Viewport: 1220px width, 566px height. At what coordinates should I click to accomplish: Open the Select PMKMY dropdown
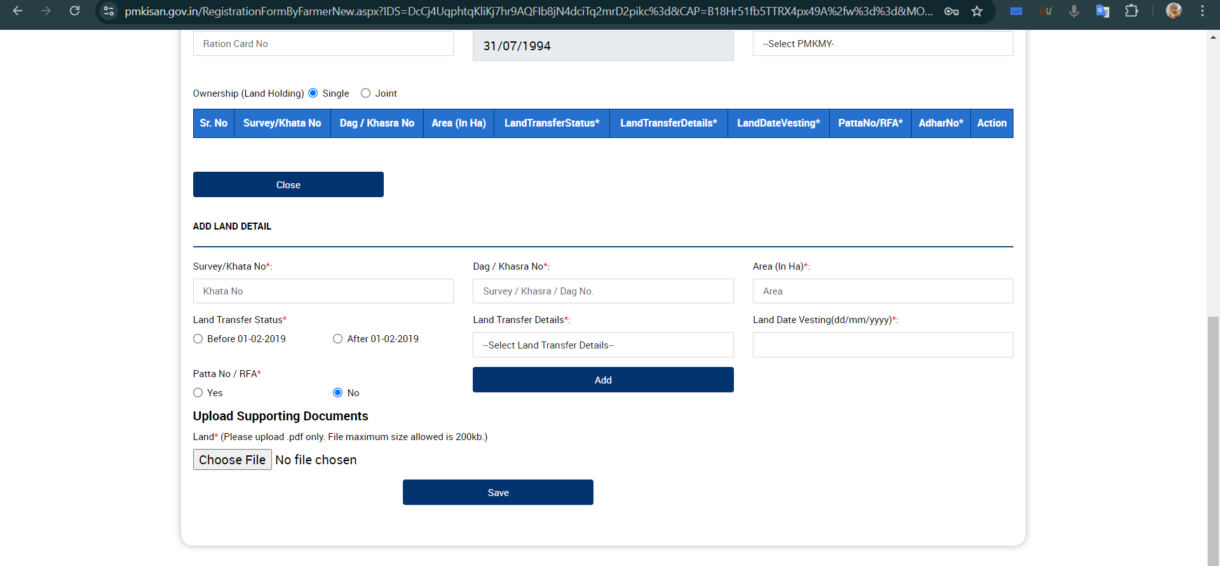point(883,44)
